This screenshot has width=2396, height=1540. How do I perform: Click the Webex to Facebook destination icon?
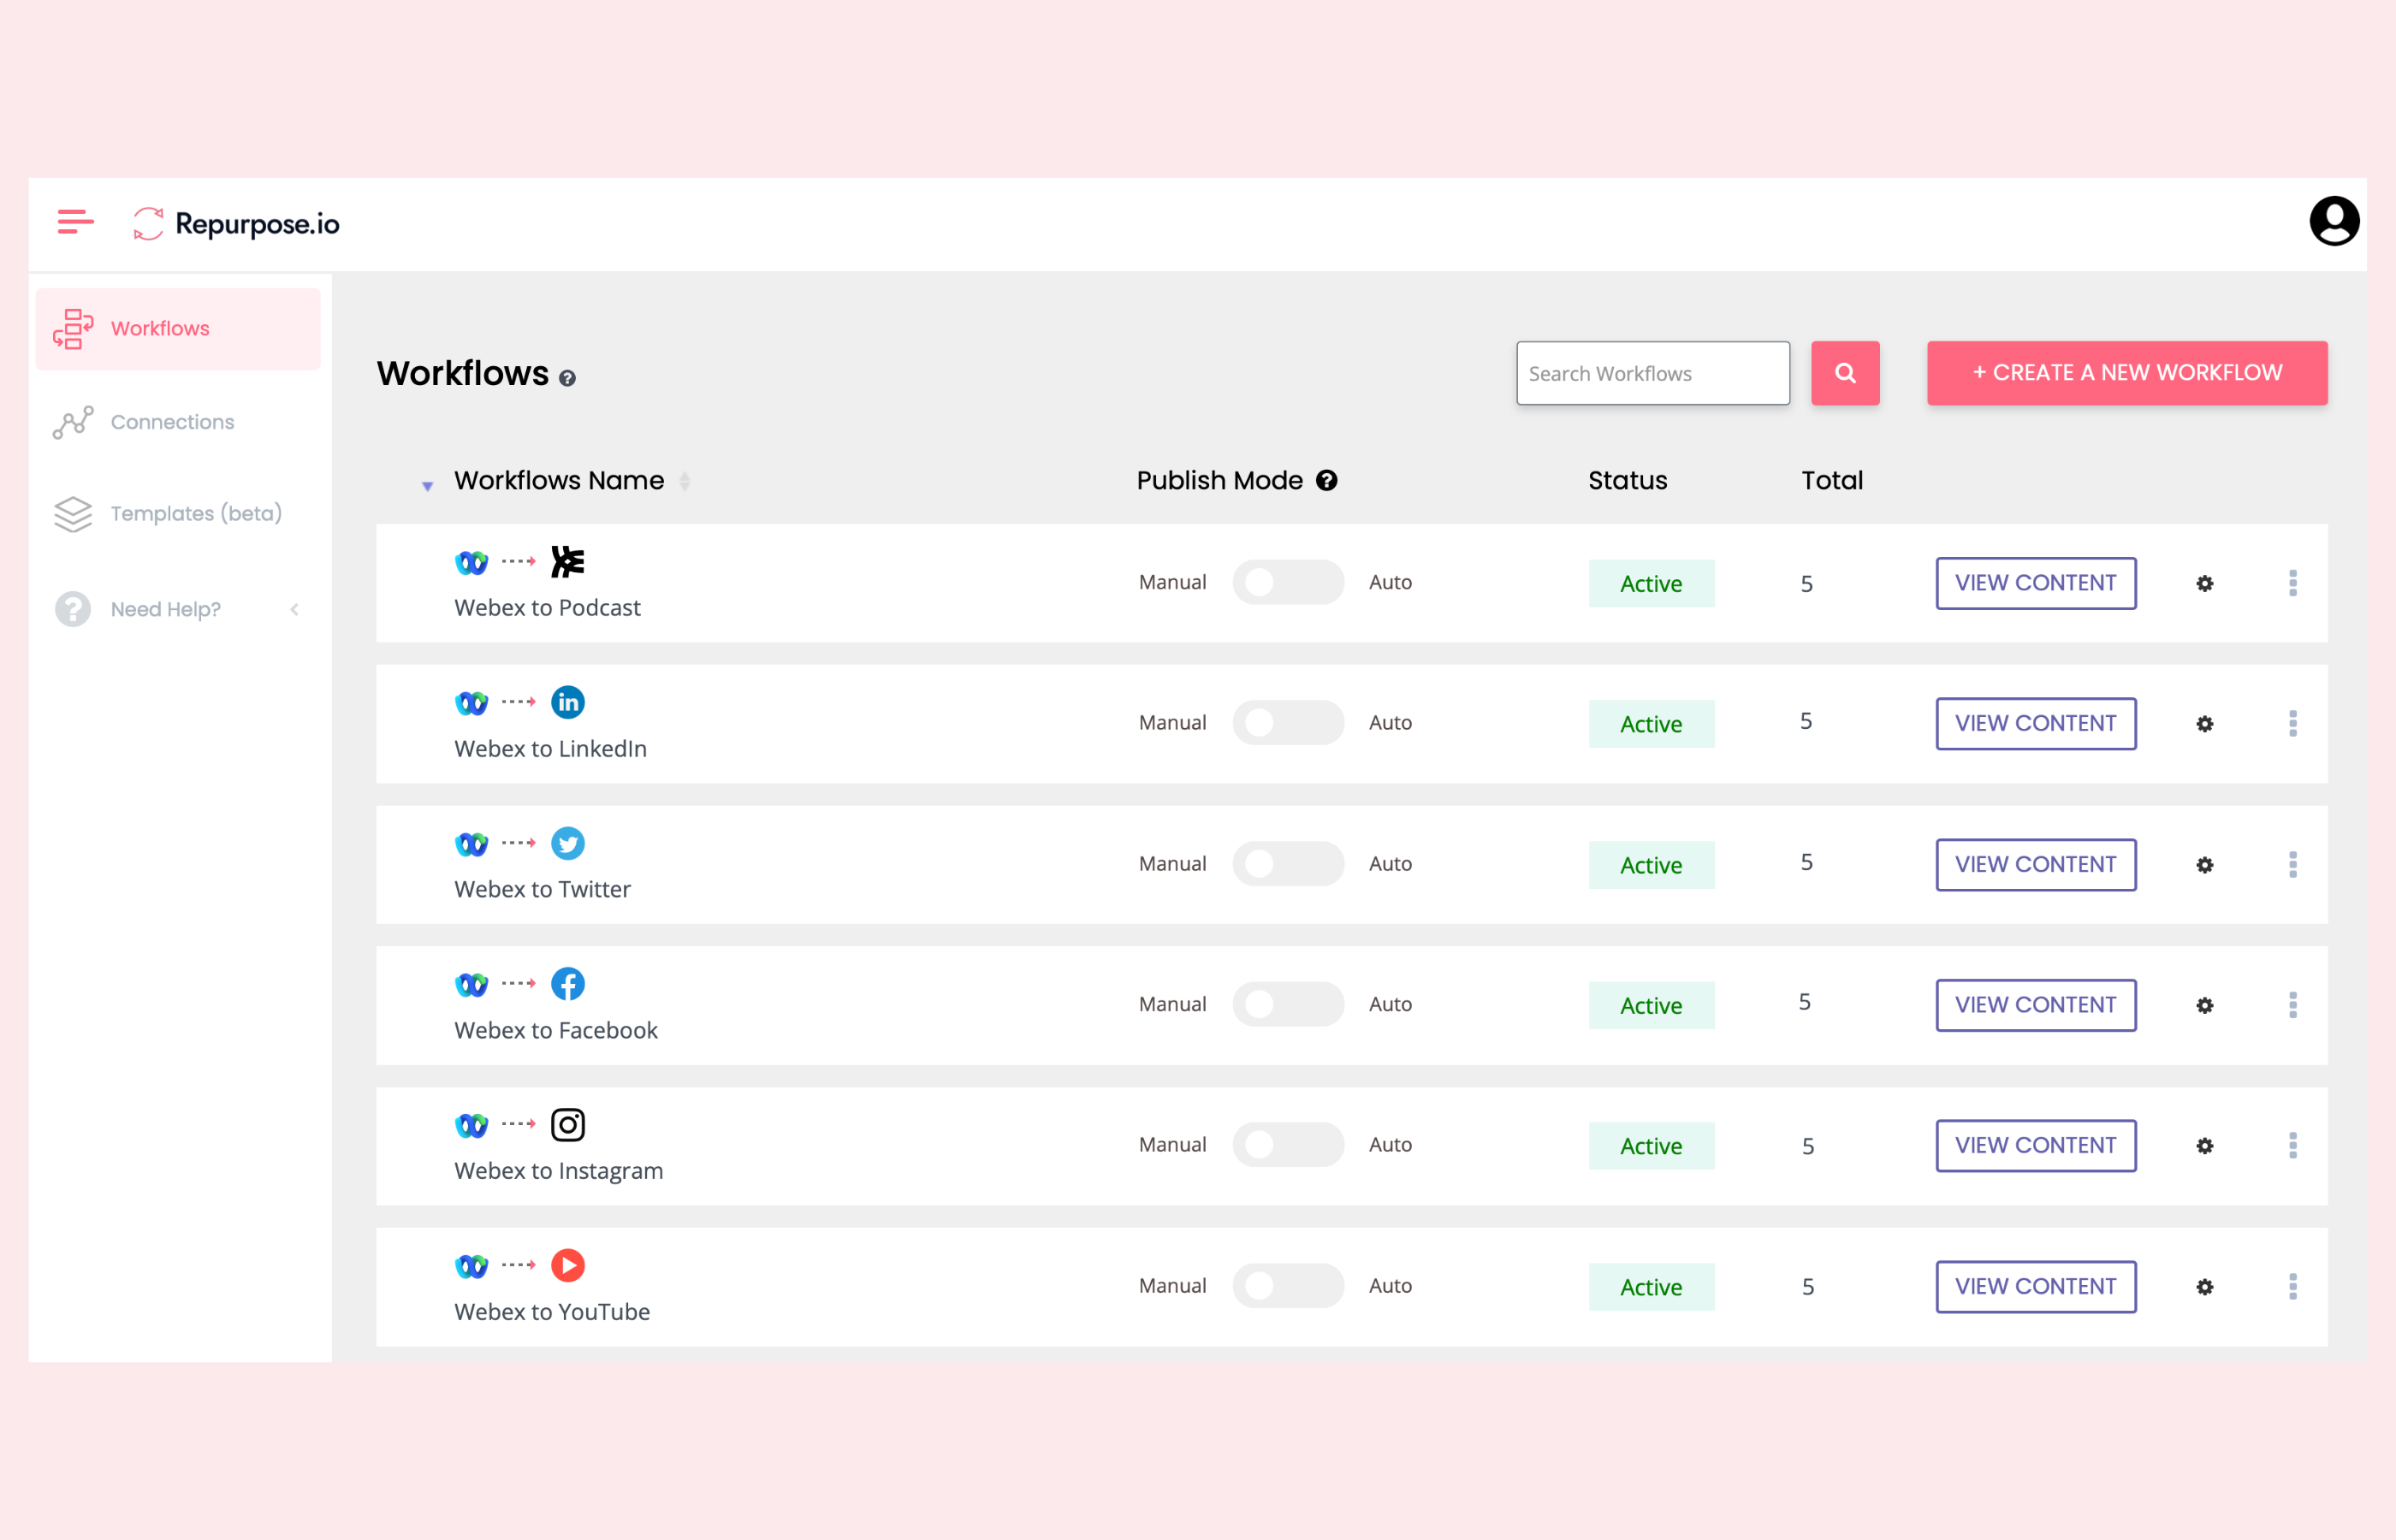pos(567,983)
